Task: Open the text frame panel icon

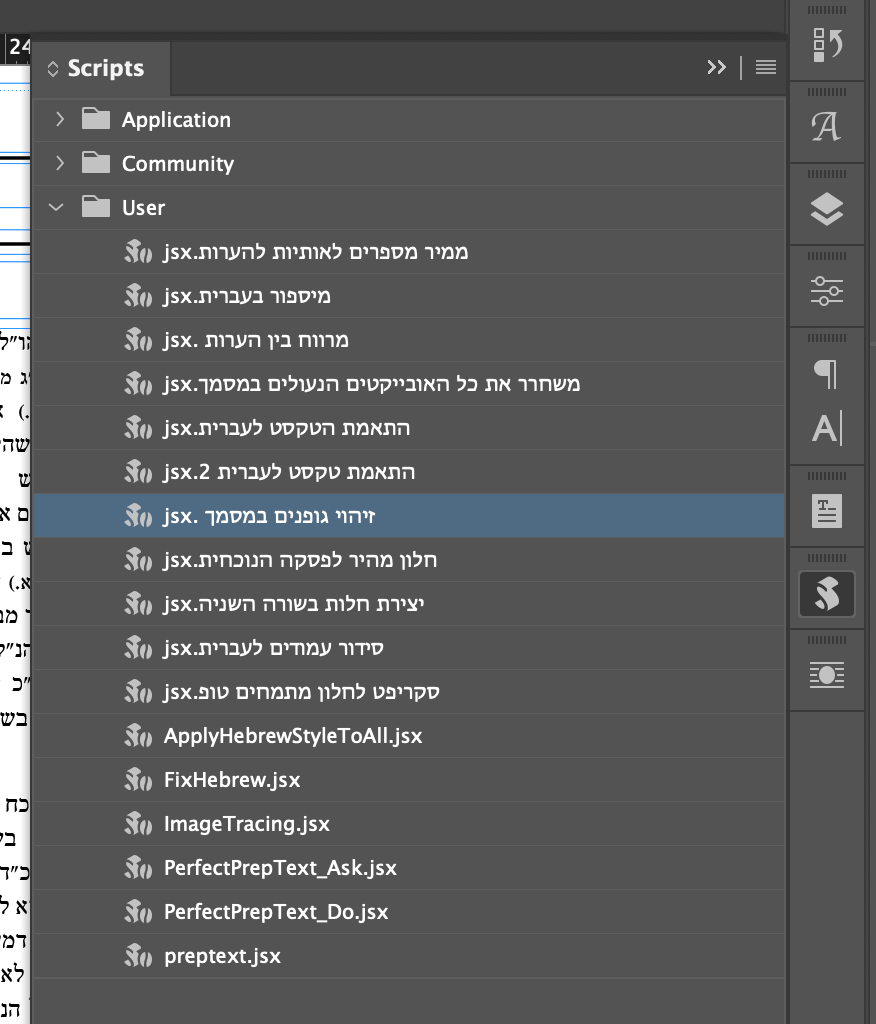Action: pos(826,511)
